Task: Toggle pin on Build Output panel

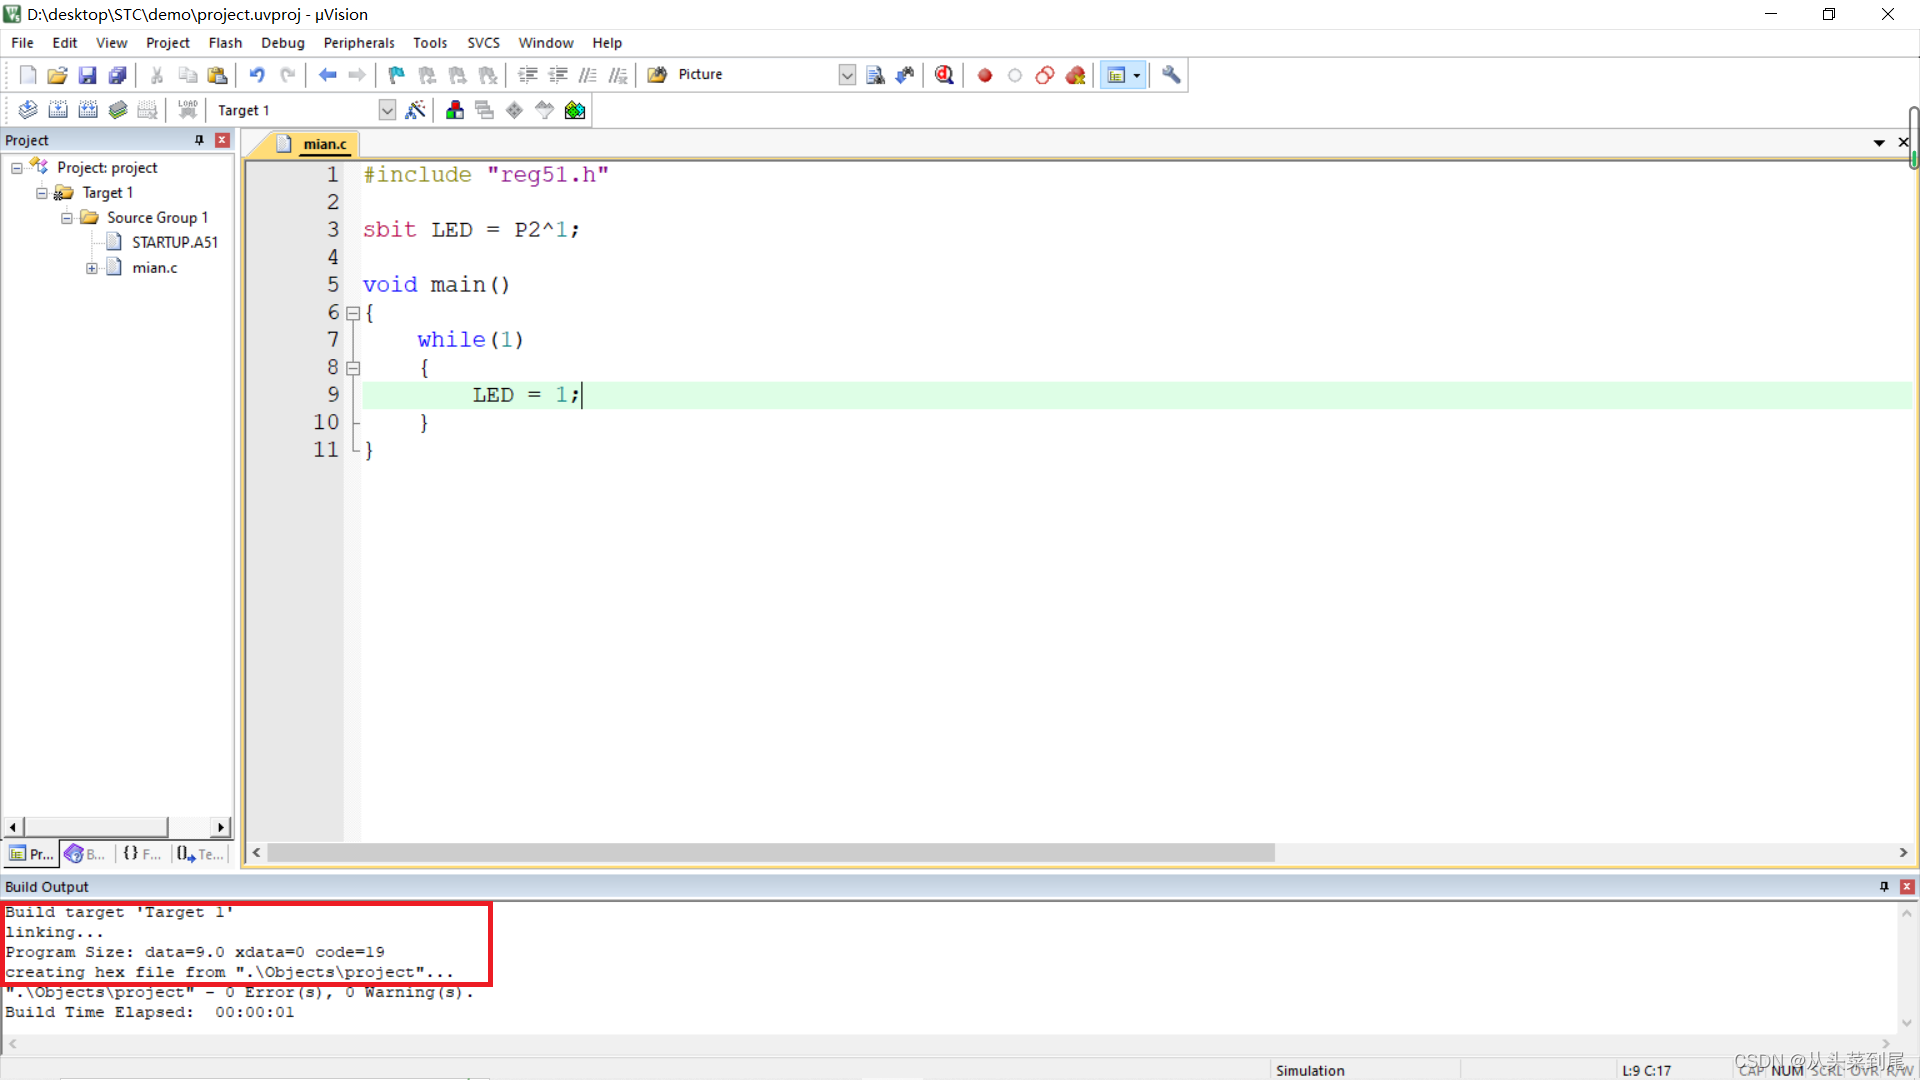Action: coord(1884,887)
